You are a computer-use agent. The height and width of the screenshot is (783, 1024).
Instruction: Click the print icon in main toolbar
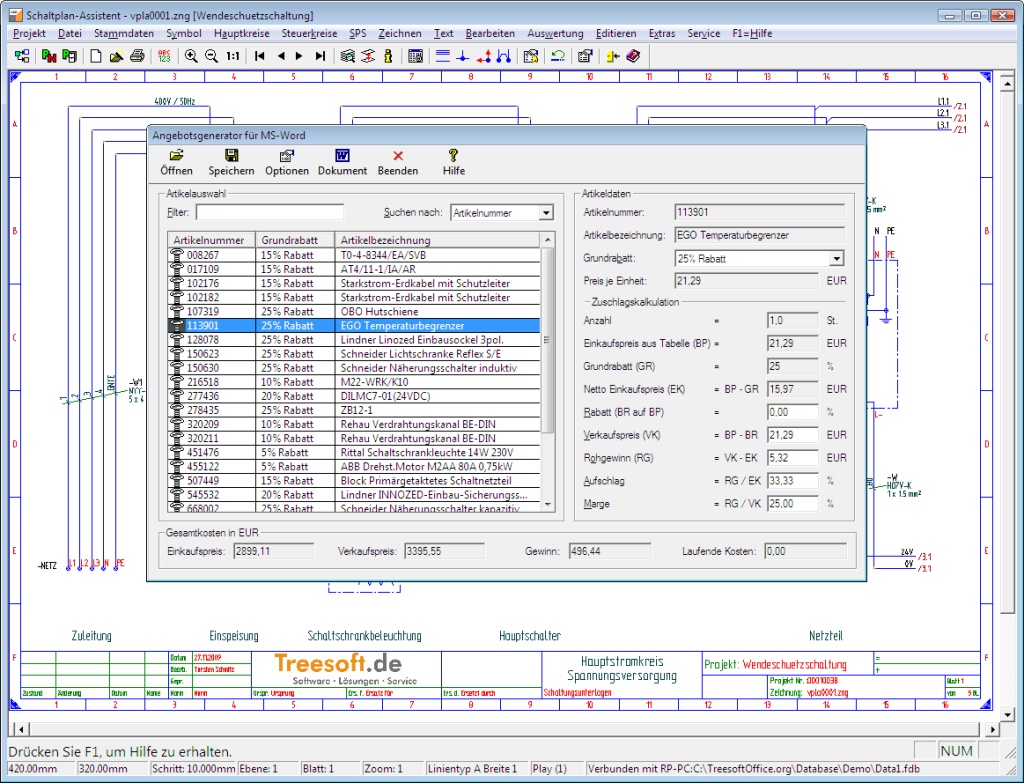pos(137,56)
